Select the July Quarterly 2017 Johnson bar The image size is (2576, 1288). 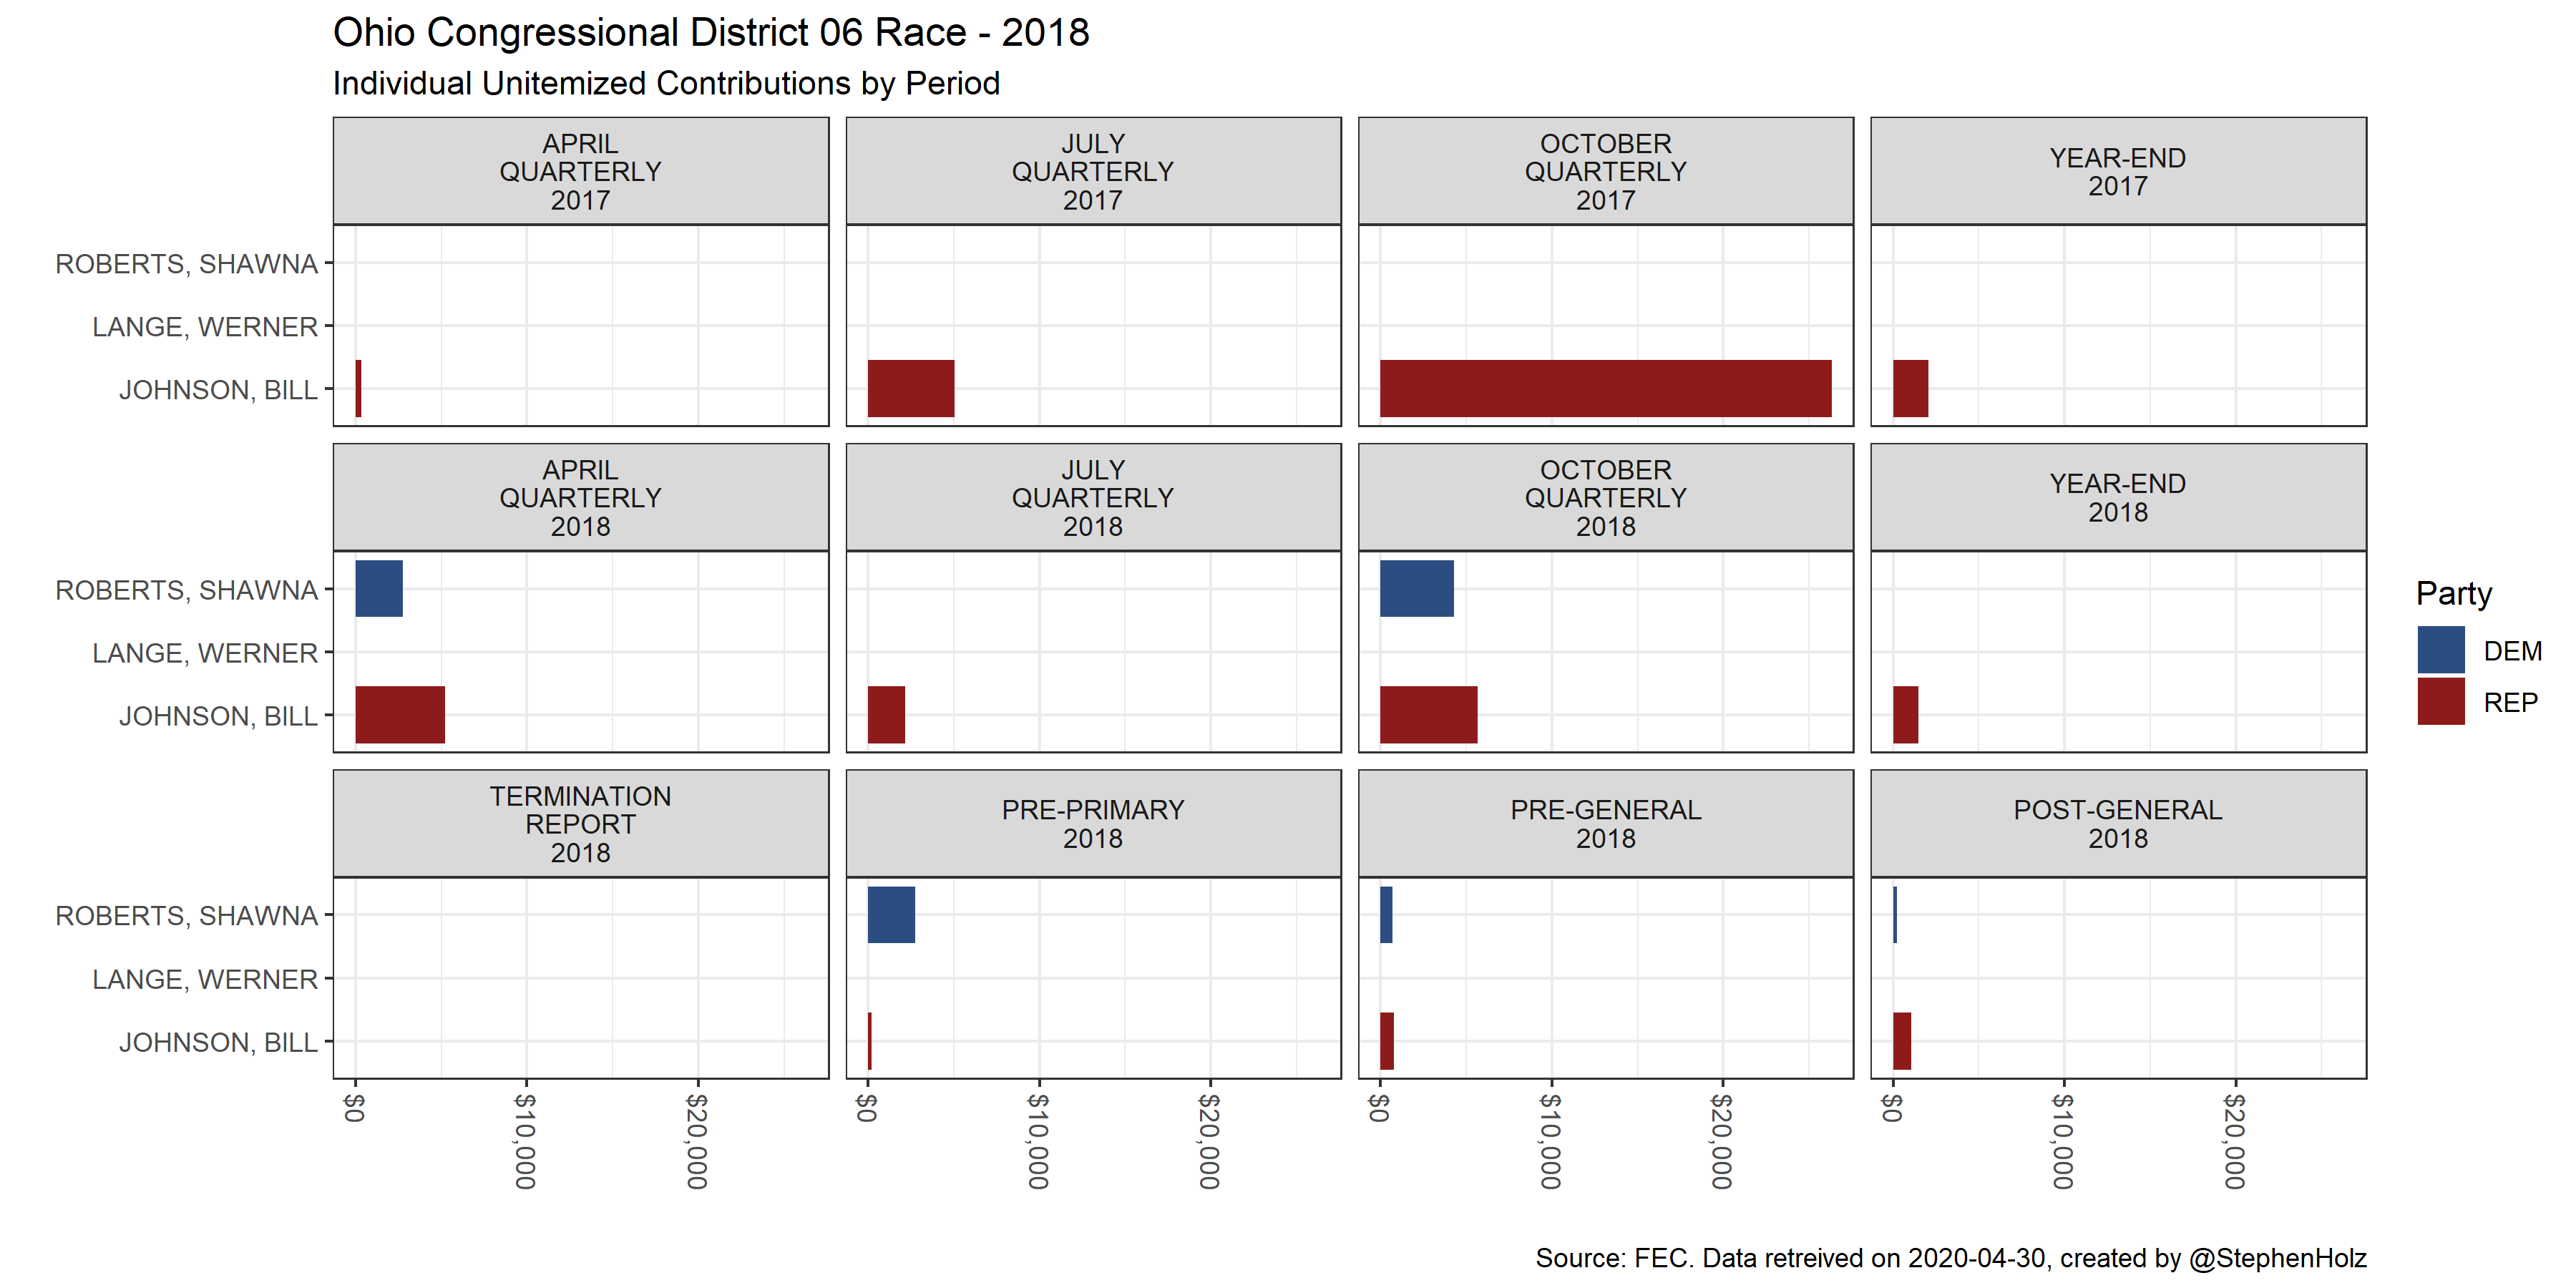click(910, 388)
